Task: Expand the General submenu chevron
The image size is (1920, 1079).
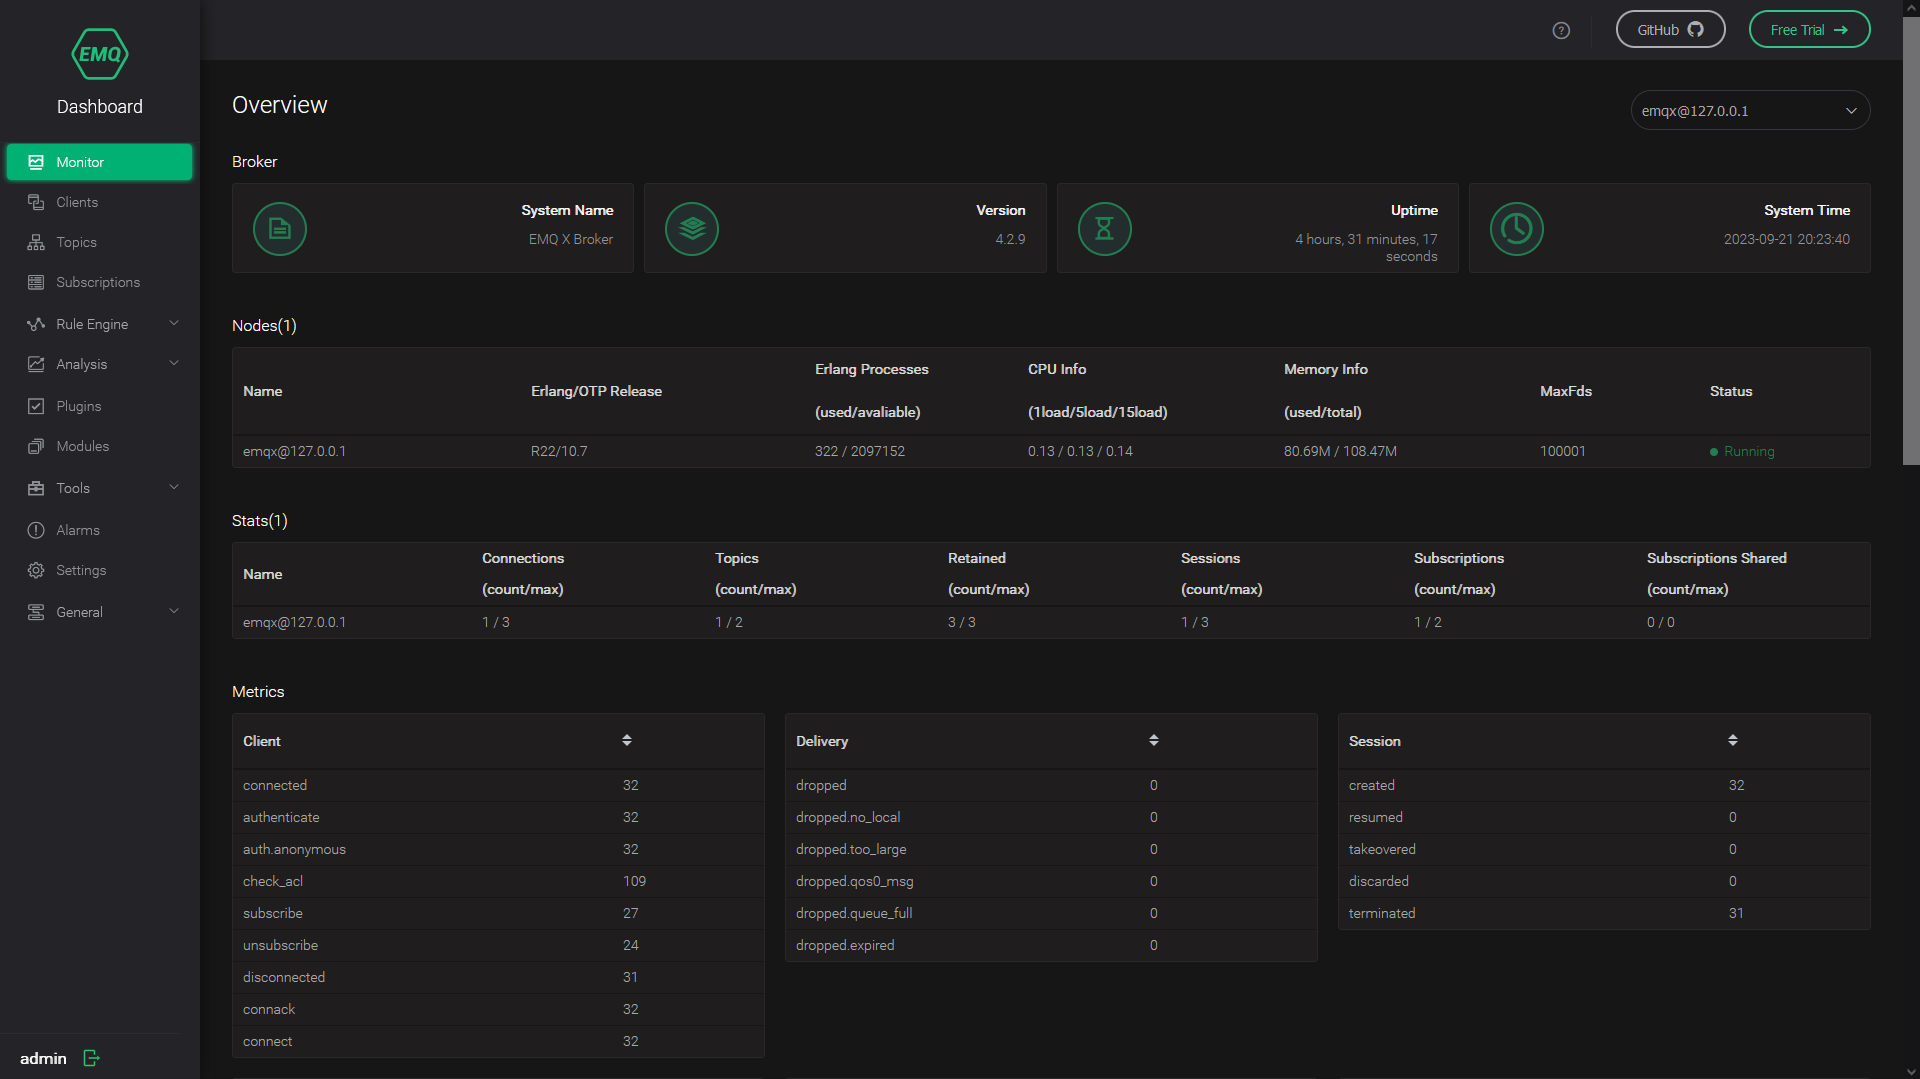Action: pyautogui.click(x=174, y=611)
